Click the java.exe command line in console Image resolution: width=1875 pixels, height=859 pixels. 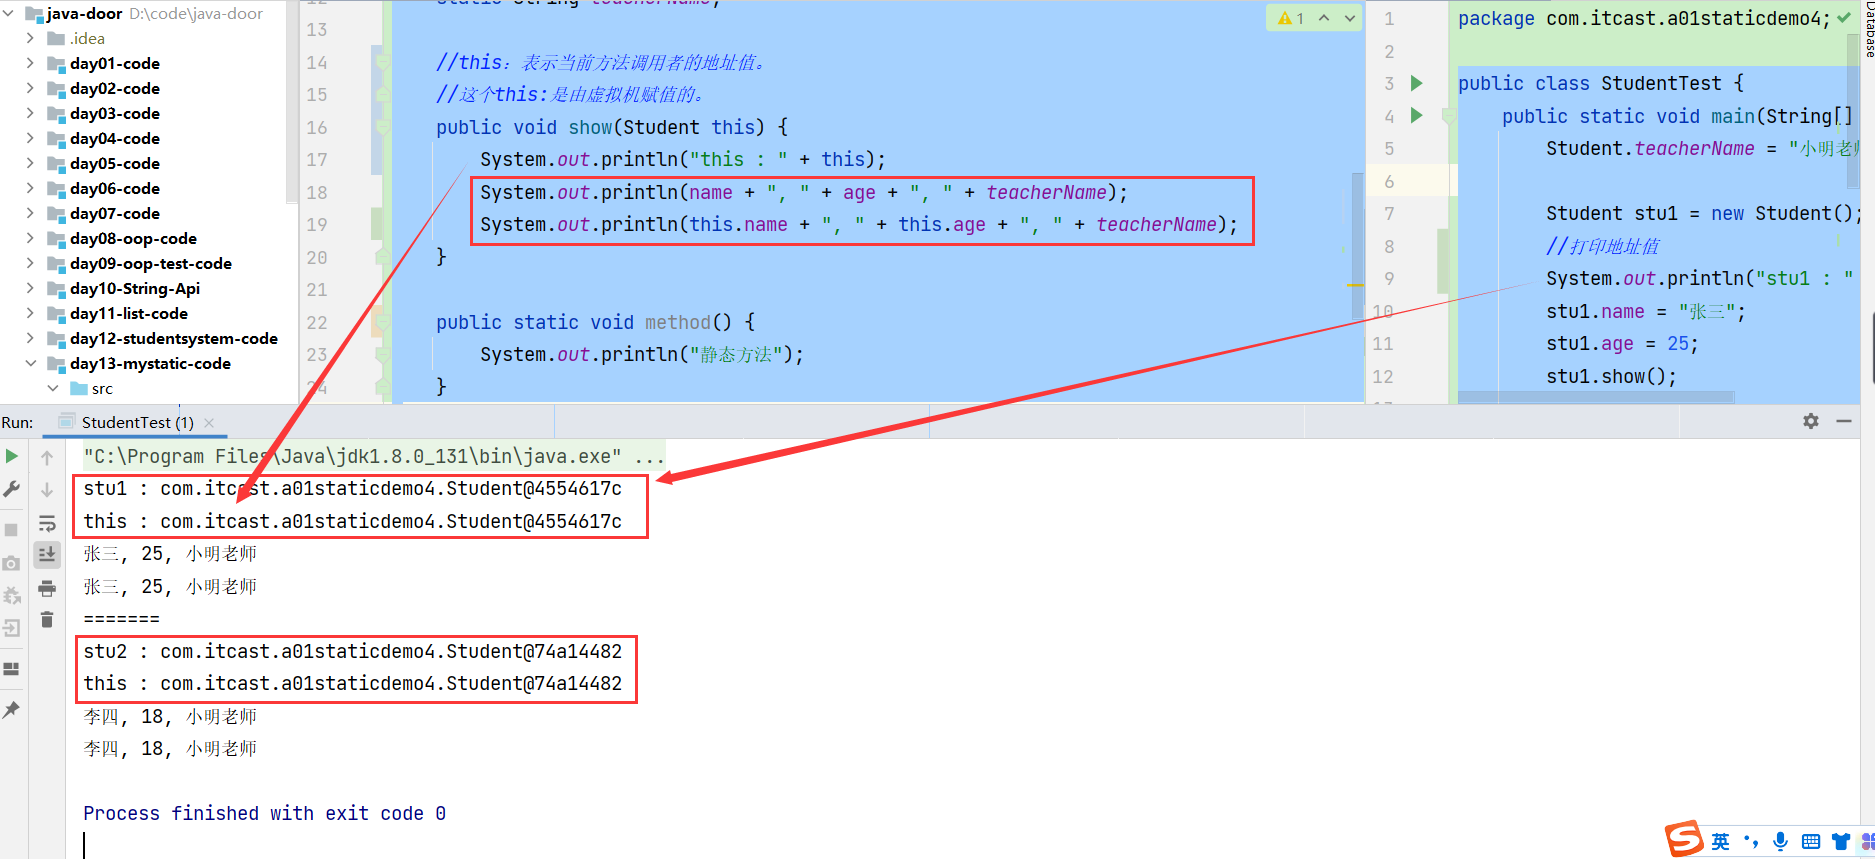pos(374,457)
